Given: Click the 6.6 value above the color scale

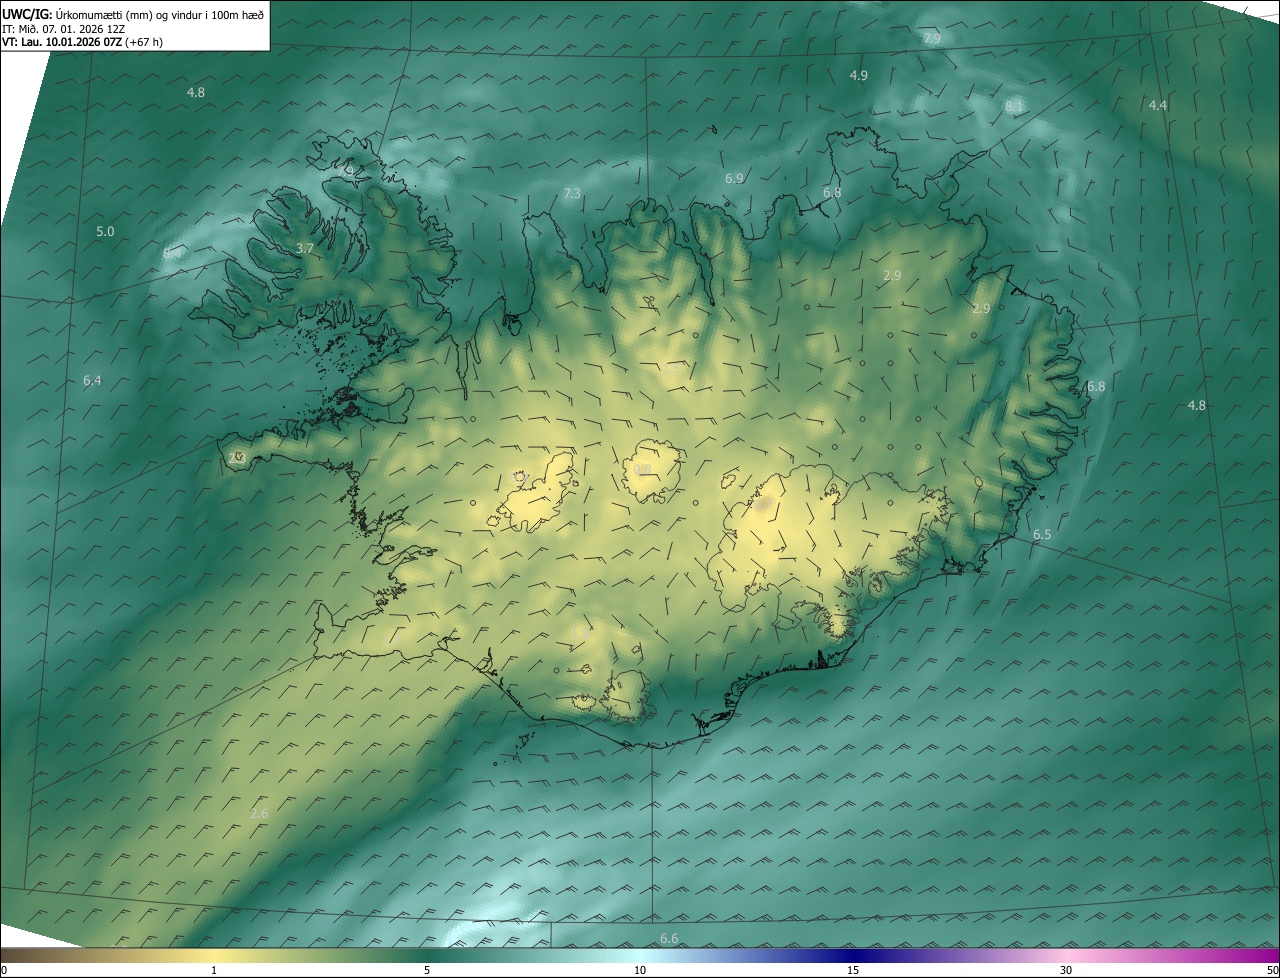Looking at the screenshot, I should point(669,938).
